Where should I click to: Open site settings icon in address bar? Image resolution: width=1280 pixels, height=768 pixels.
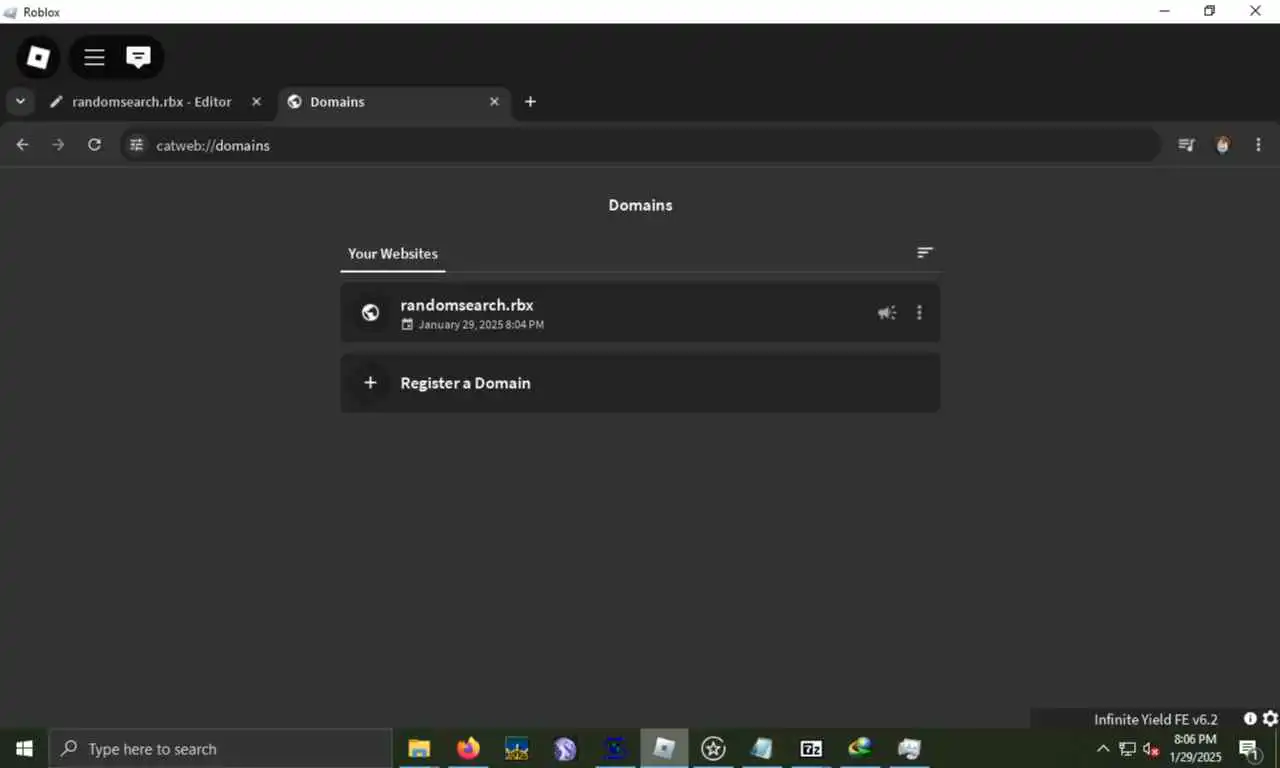[x=137, y=145]
